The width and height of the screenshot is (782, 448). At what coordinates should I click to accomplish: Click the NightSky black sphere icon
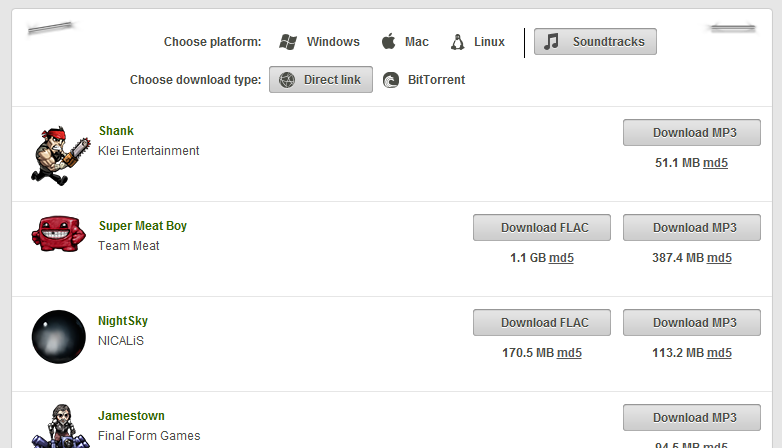[x=58, y=336]
